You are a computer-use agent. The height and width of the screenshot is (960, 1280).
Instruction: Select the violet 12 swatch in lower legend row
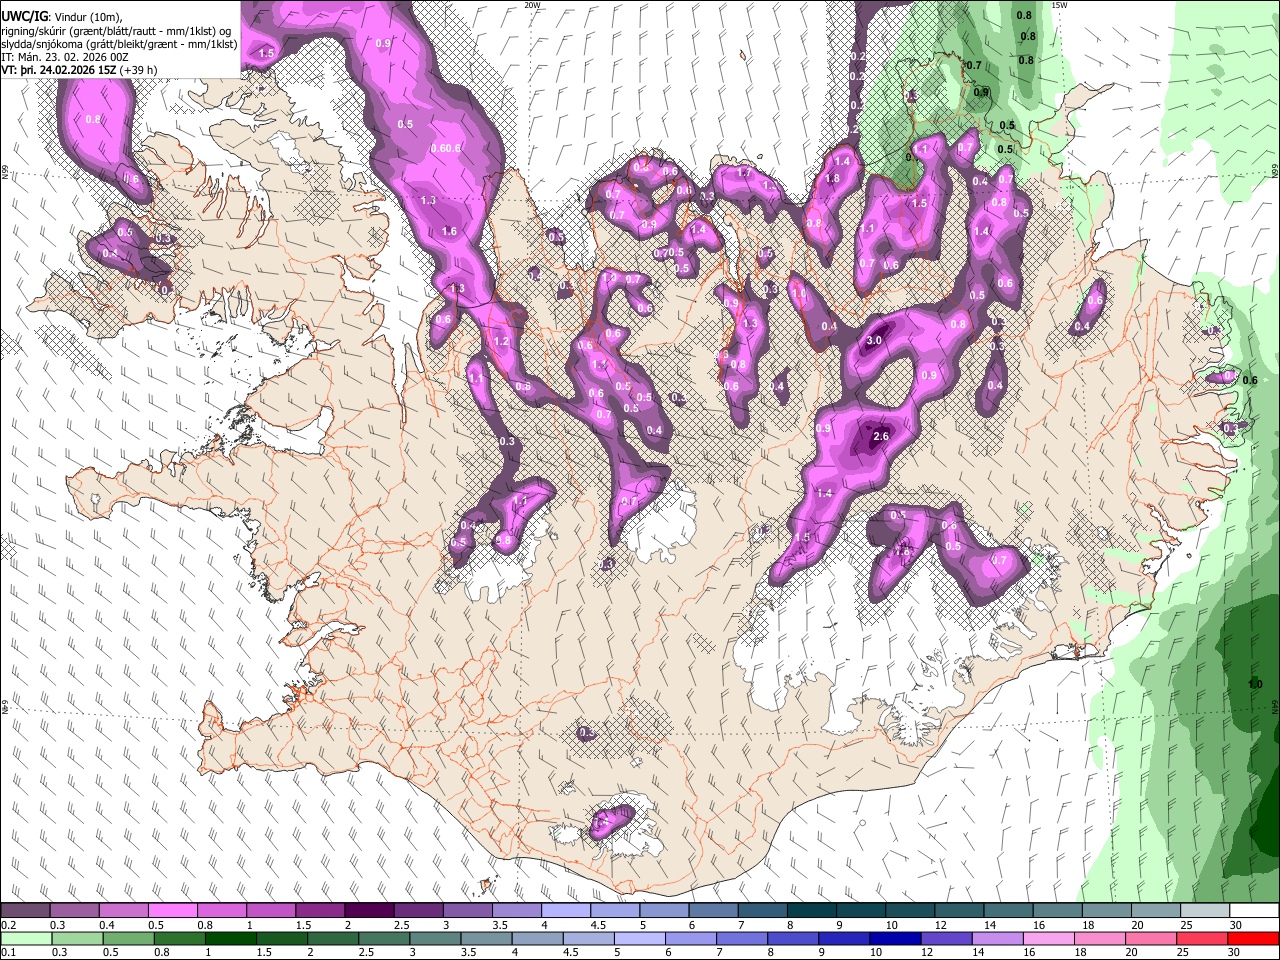[946, 938]
